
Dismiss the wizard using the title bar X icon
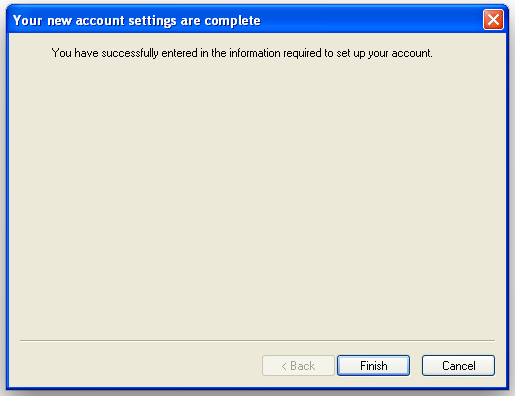pos(493,20)
